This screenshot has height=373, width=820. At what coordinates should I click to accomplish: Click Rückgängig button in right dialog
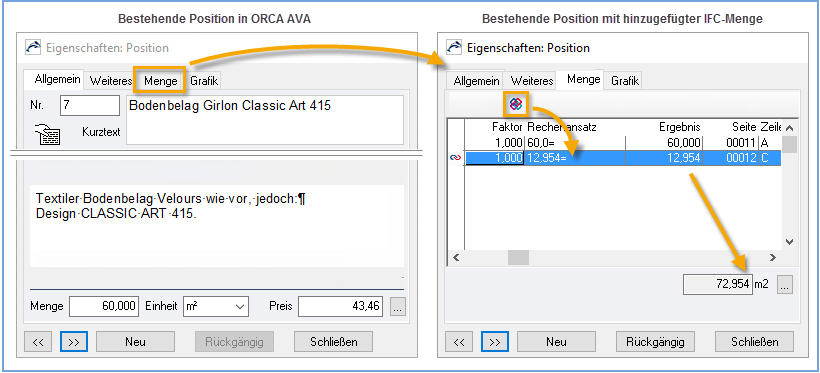coord(655,342)
